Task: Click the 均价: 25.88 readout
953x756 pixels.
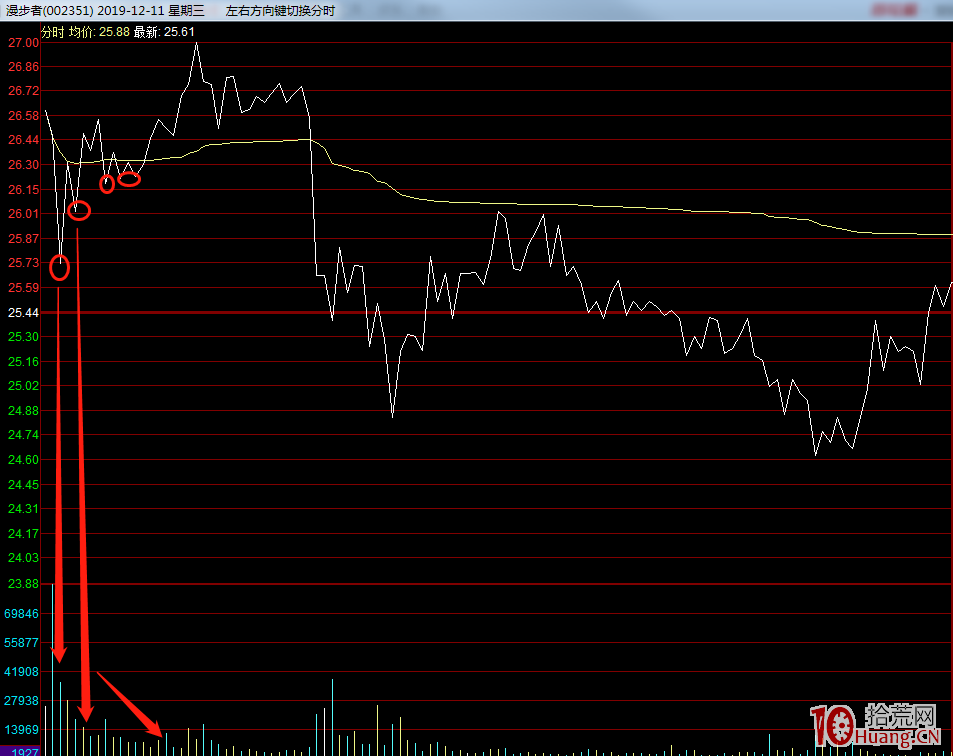Action: pyautogui.click(x=99, y=32)
